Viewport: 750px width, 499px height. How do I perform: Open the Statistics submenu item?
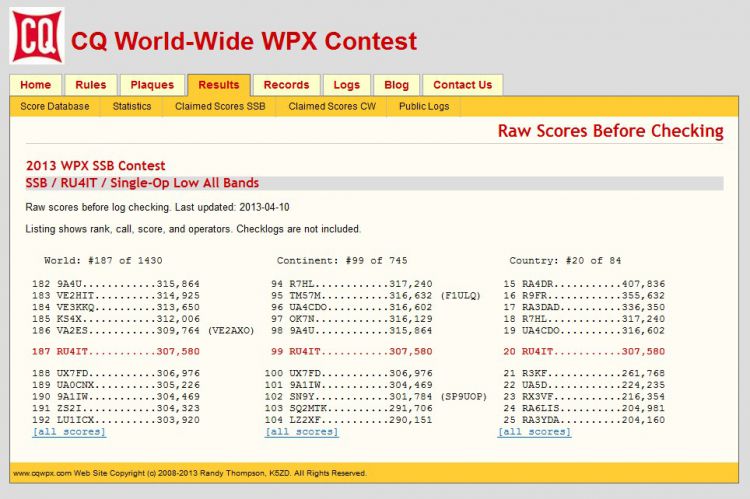point(132,107)
